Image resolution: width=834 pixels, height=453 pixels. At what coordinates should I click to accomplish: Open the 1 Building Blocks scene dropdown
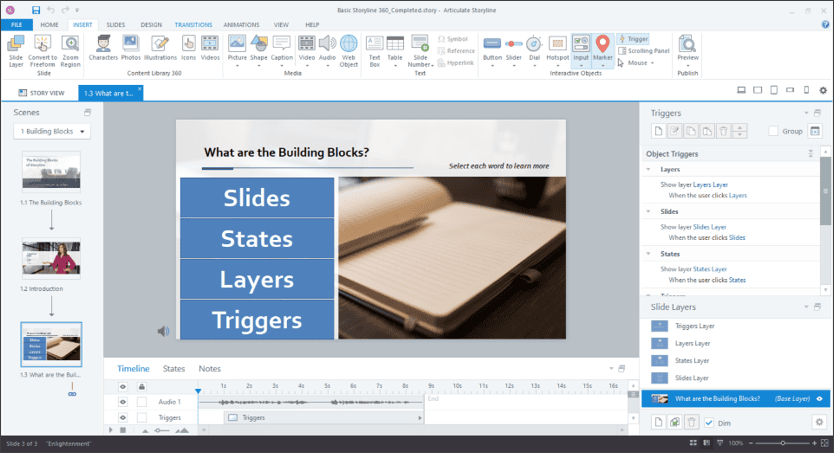(50, 131)
